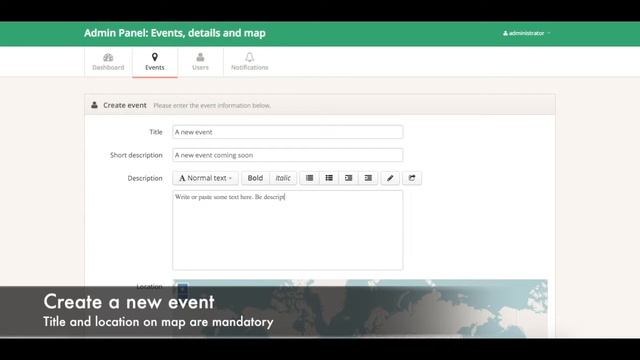Open the Dashboard tab
This screenshot has height=360, width=640.
coord(108,62)
